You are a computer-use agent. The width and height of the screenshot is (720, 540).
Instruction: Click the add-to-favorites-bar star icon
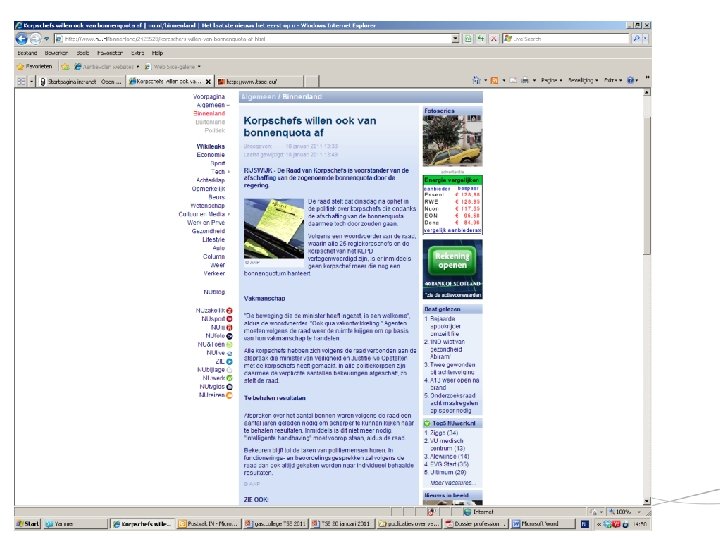point(65,67)
